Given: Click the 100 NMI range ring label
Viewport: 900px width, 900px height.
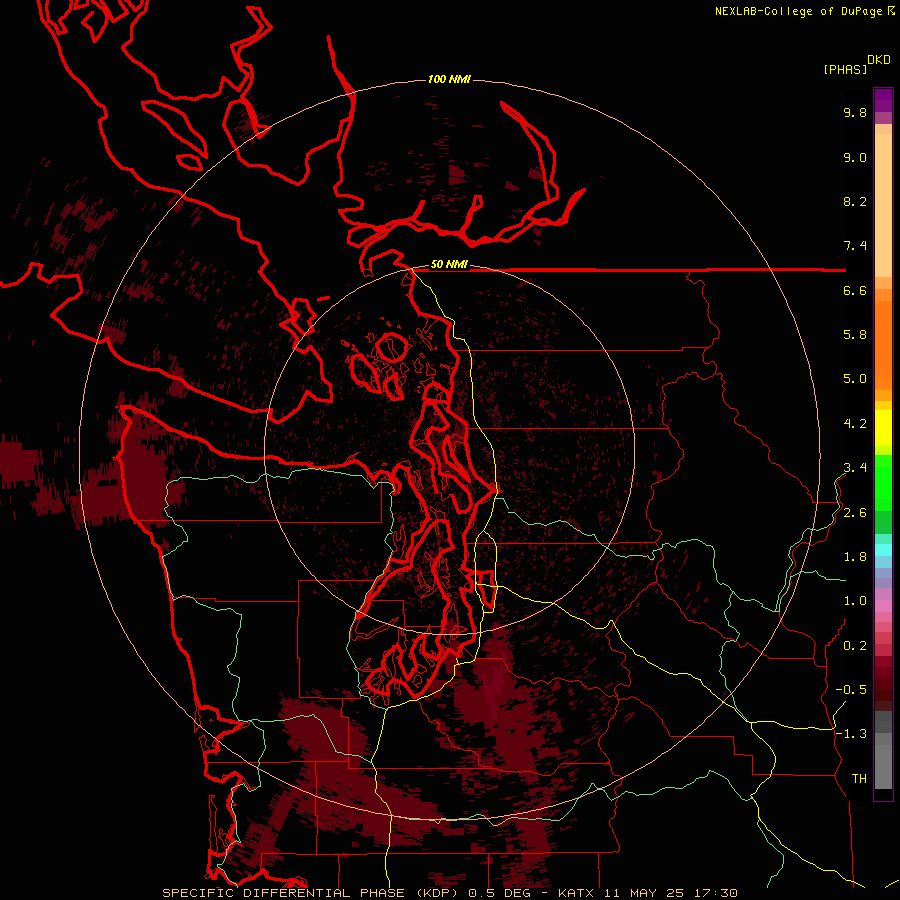Looking at the screenshot, I should click(449, 79).
